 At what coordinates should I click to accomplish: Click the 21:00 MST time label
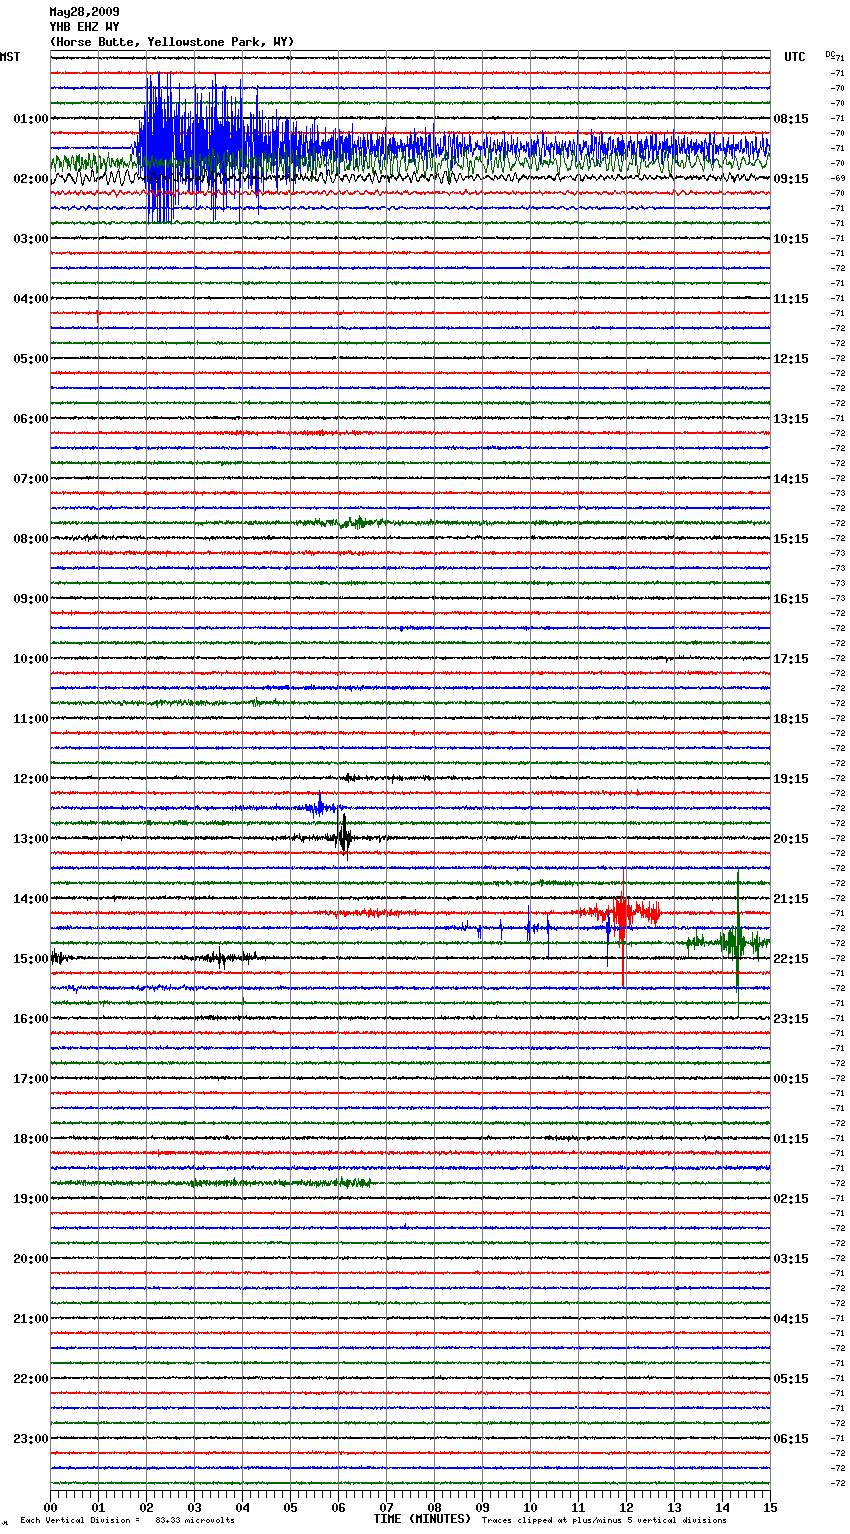(30, 1319)
